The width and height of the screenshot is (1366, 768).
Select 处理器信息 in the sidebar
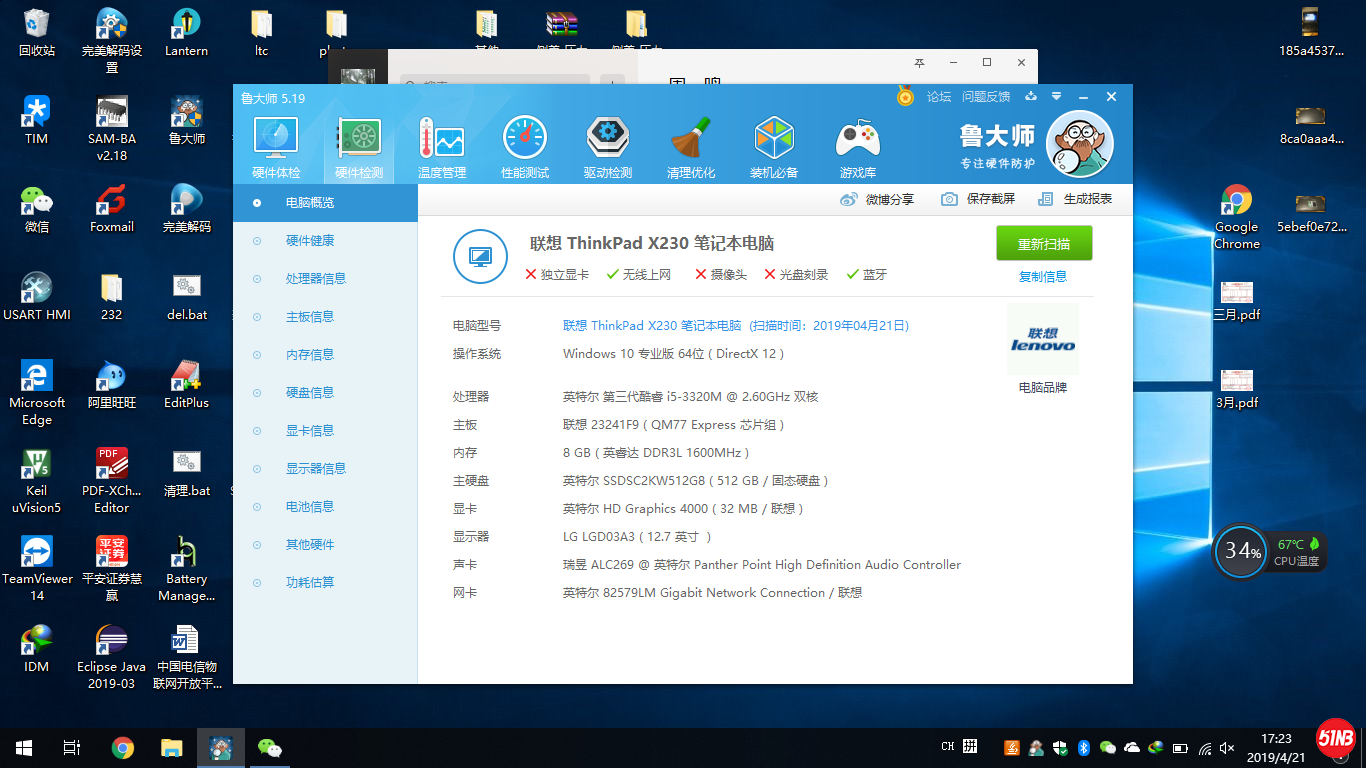tap(315, 279)
